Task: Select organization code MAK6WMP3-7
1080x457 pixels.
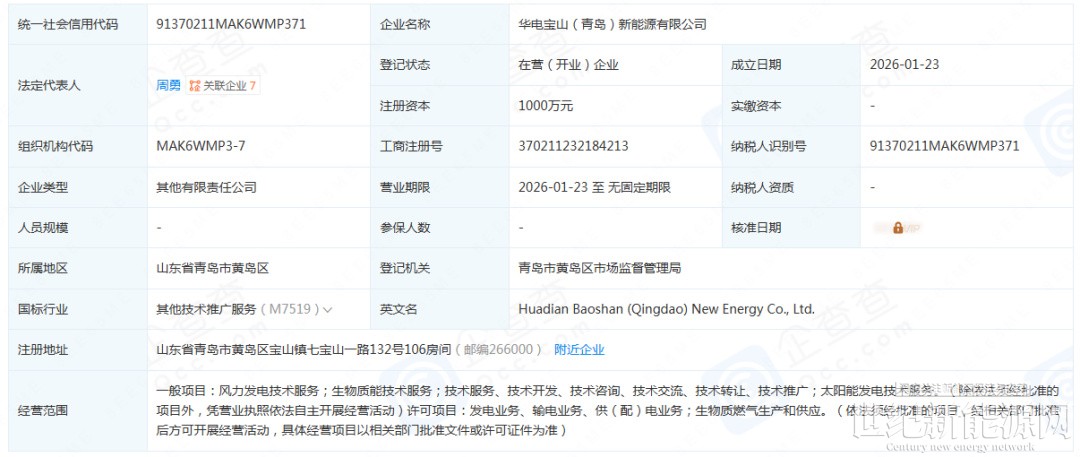Action: [x=200, y=146]
